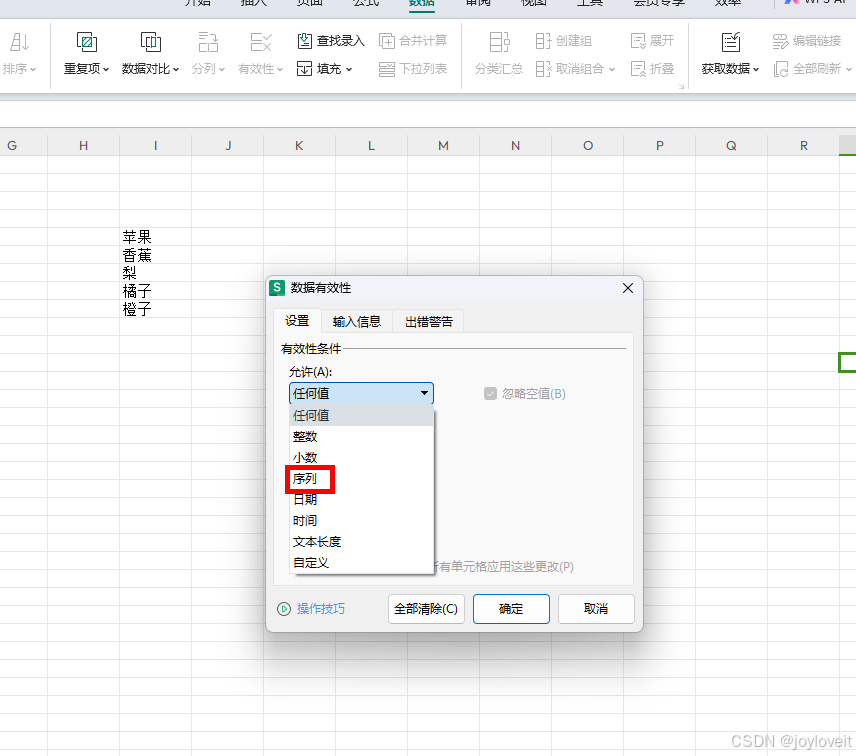Expand the 取消组合 ungroup dropdown
The width and height of the screenshot is (856, 756).
coord(612,69)
